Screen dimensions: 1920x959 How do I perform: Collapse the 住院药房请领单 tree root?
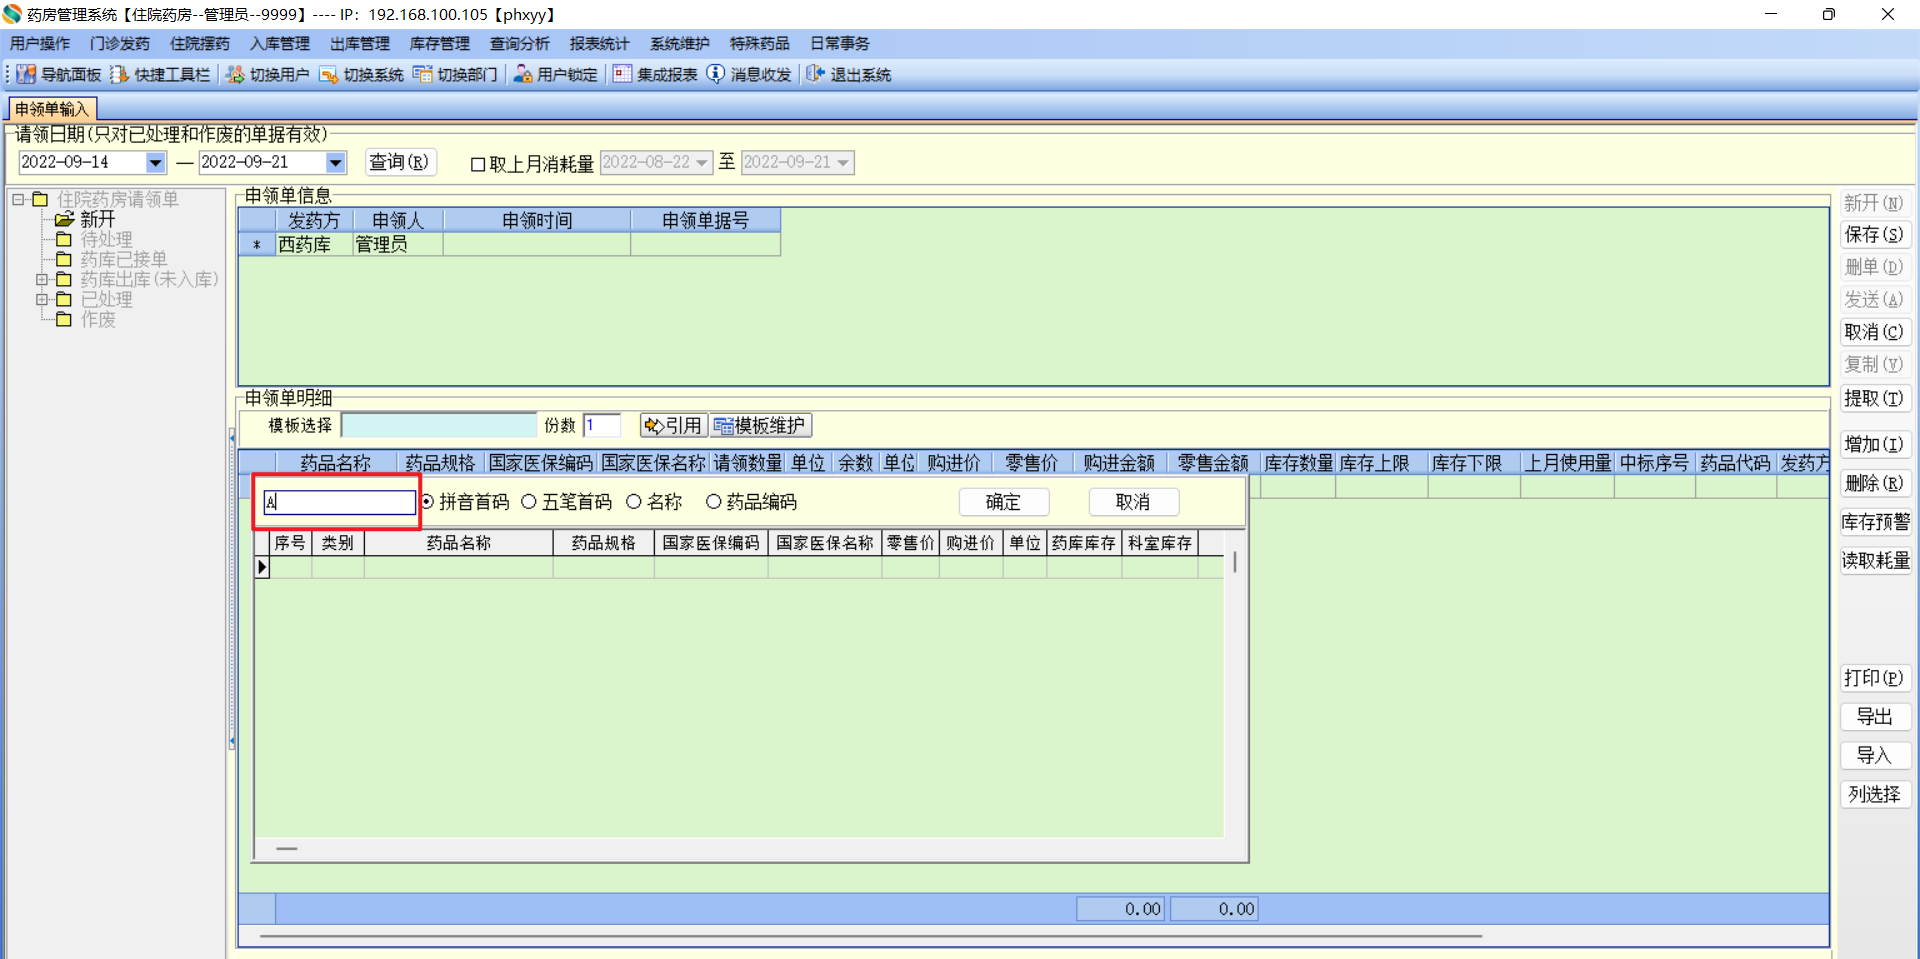coord(18,199)
